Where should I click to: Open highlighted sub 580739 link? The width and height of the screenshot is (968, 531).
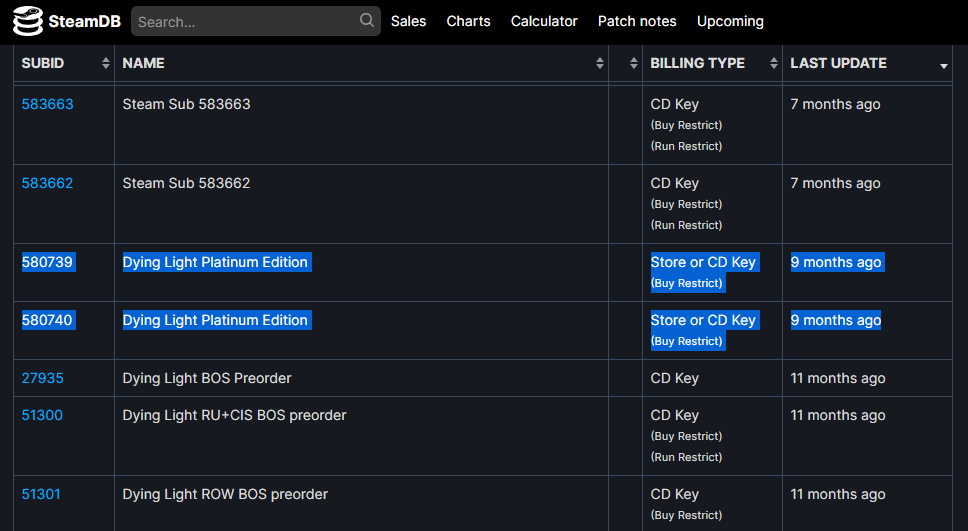click(48, 262)
